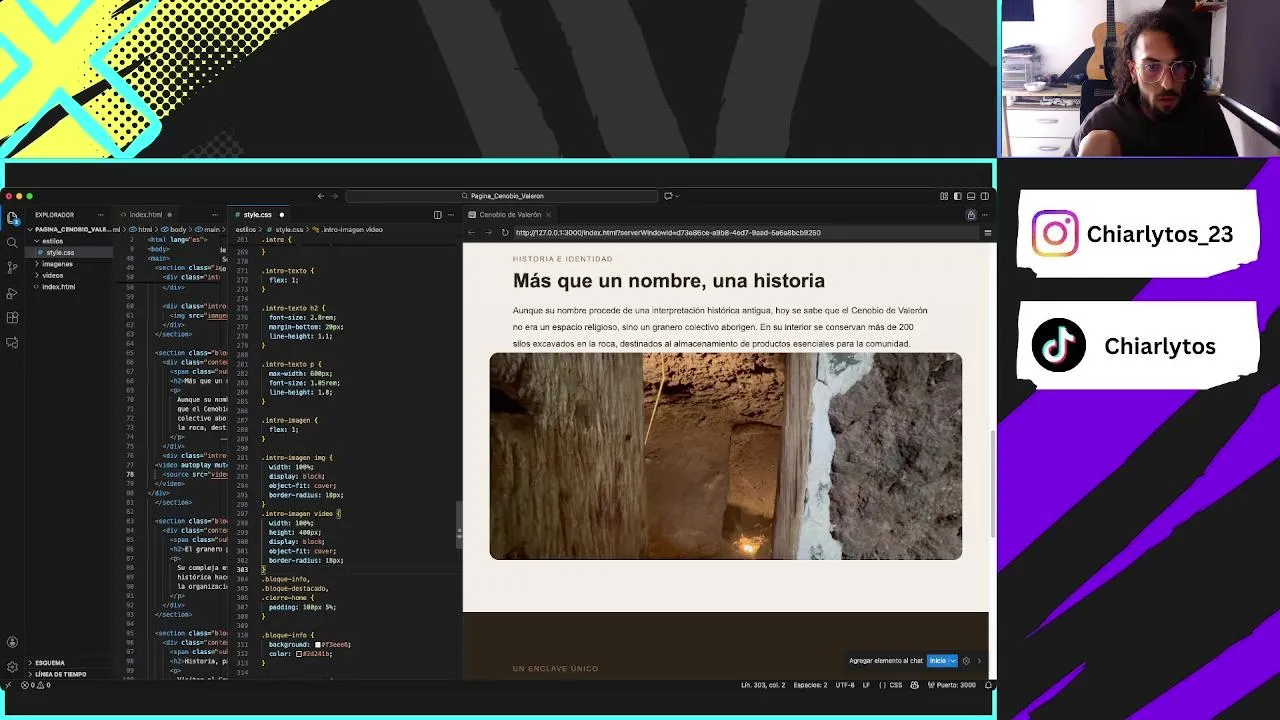This screenshot has width=1280, height=720.
Task: Open more actions in the preview tab bar
Action: click(984, 215)
